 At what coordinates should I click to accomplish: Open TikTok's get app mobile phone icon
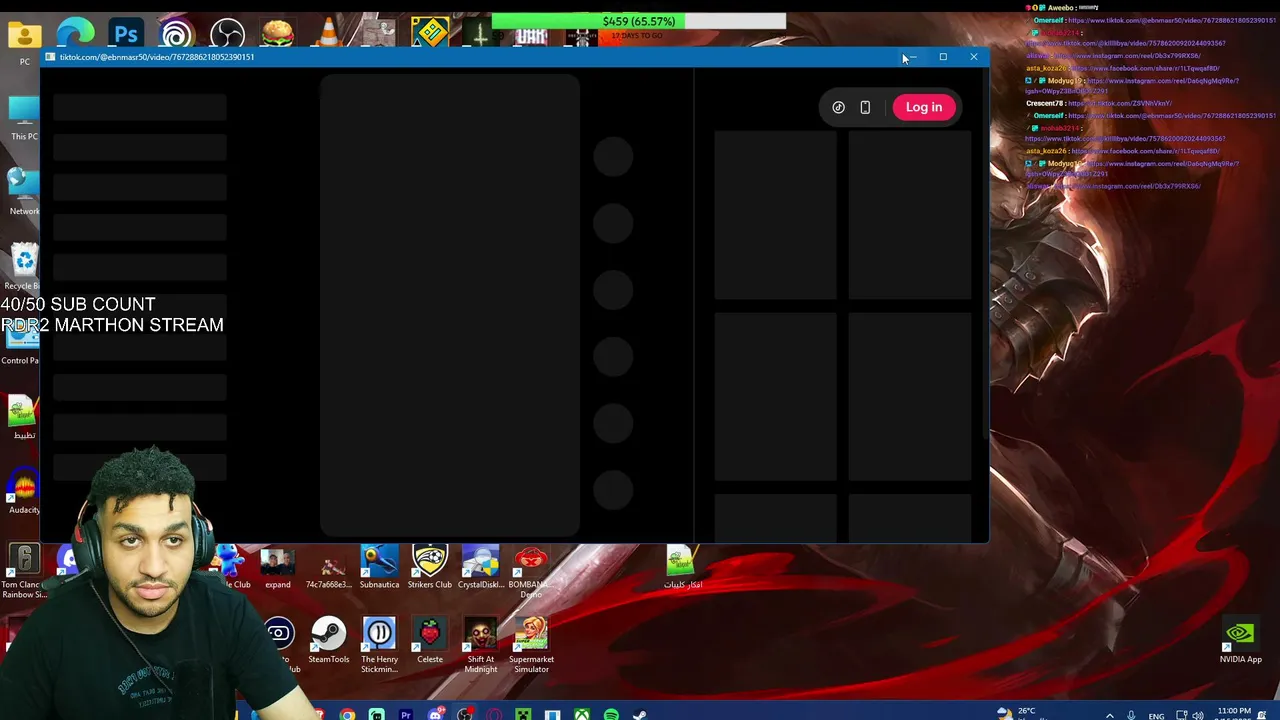pyautogui.click(x=865, y=107)
